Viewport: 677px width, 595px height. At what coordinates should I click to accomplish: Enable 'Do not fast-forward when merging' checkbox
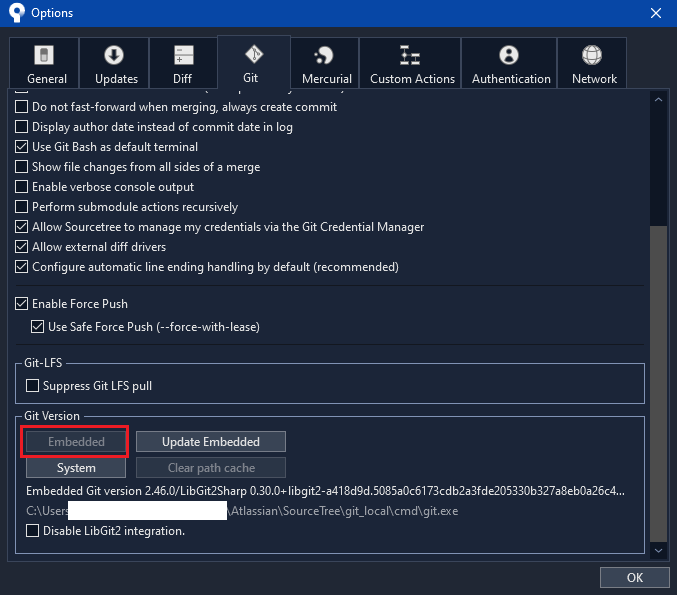click(x=22, y=107)
